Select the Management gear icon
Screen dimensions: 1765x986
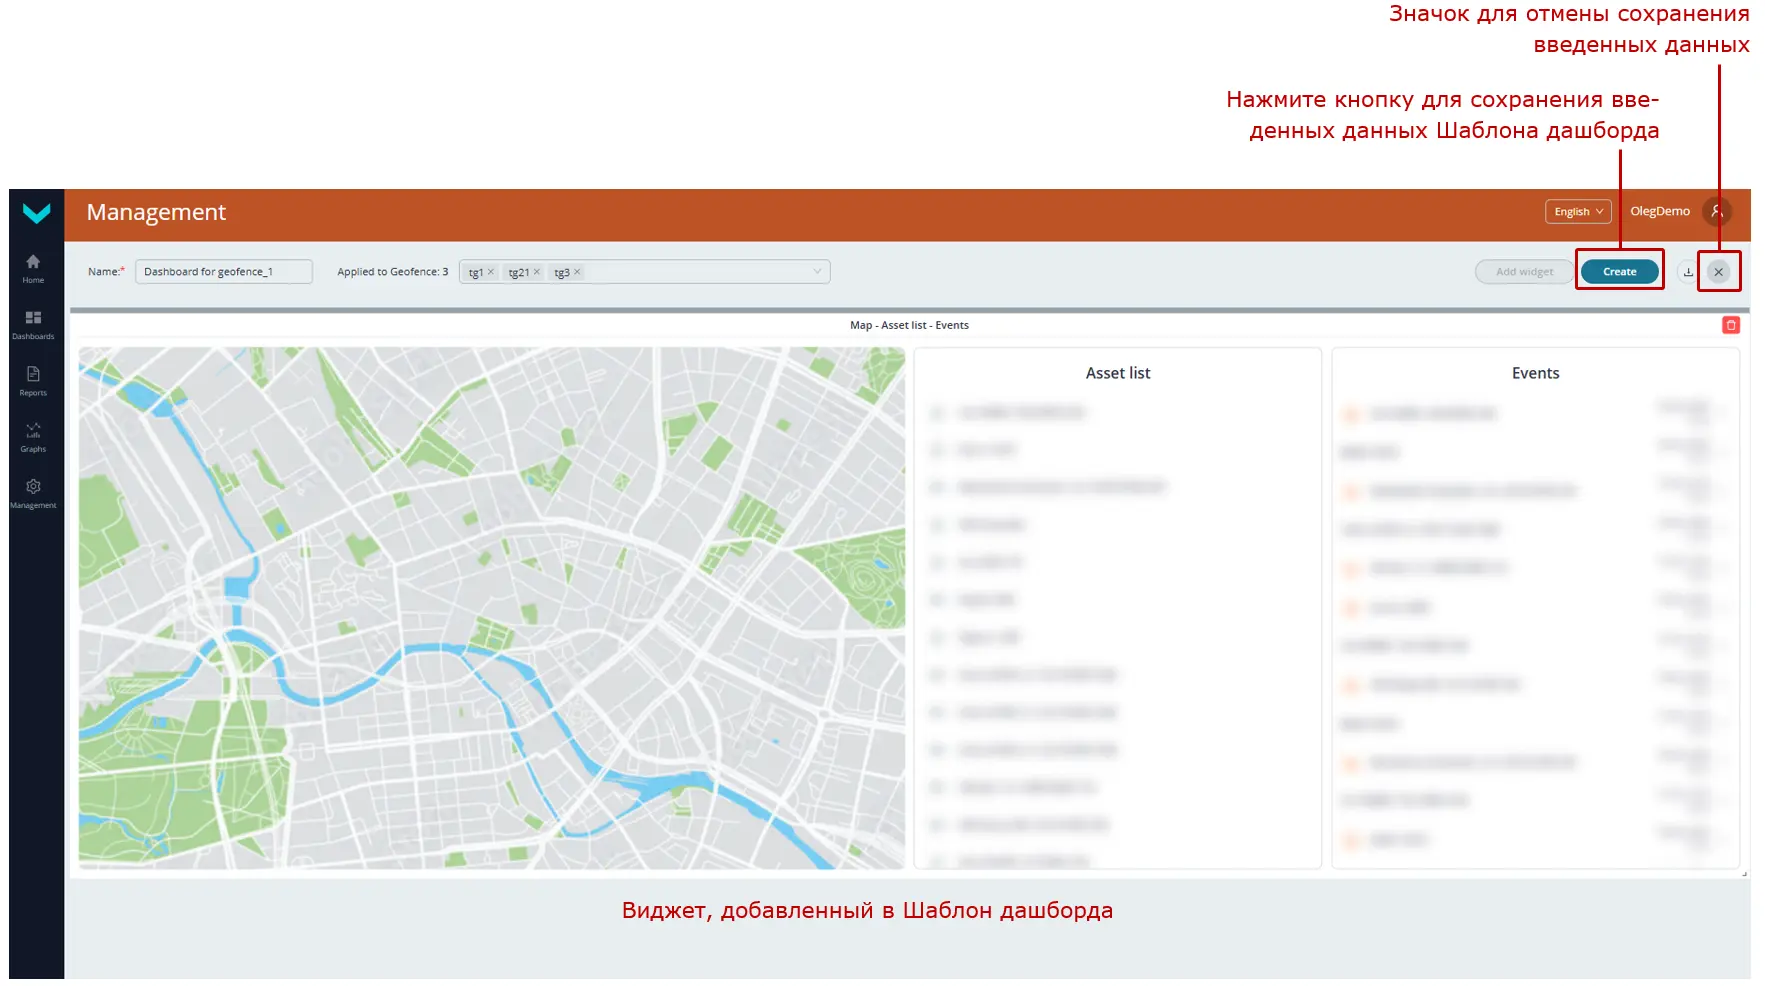click(33, 492)
